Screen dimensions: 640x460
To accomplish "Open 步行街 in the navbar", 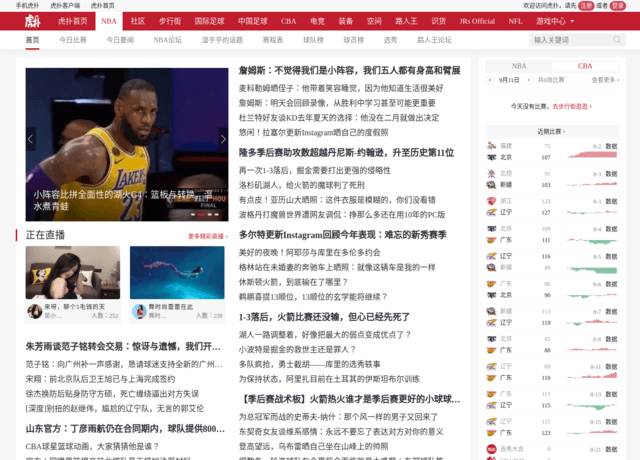I will point(170,21).
